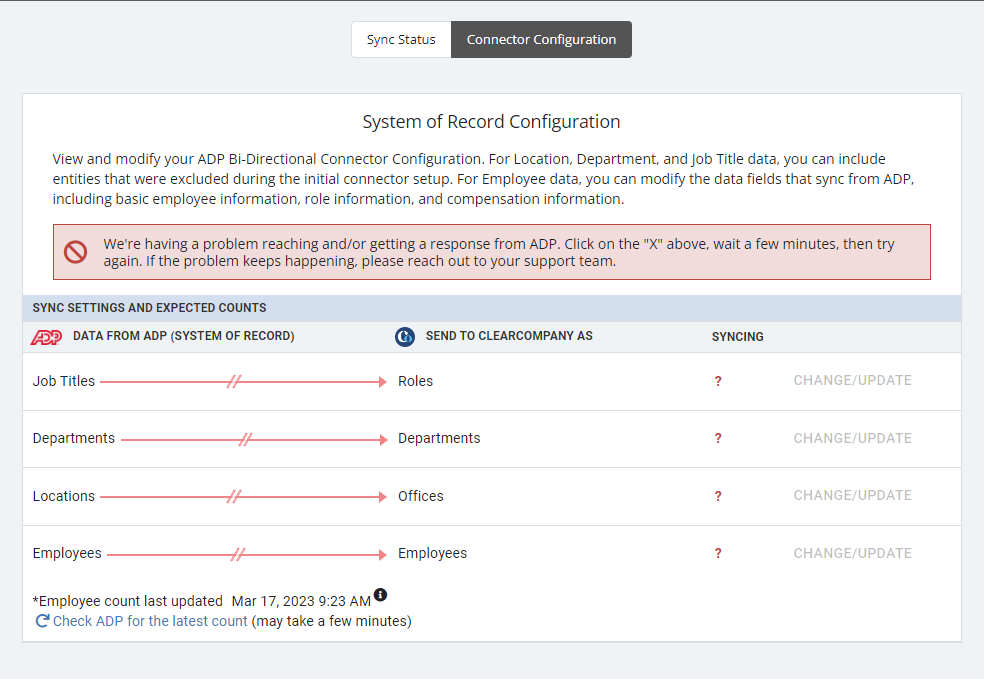Click the 'Offices' label
The height and width of the screenshot is (679, 984).
420,496
